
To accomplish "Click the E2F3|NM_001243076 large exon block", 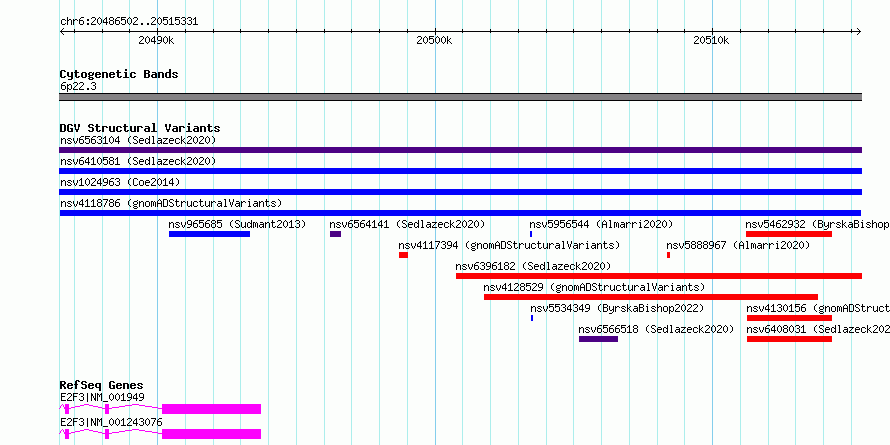I will (x=211, y=434).
